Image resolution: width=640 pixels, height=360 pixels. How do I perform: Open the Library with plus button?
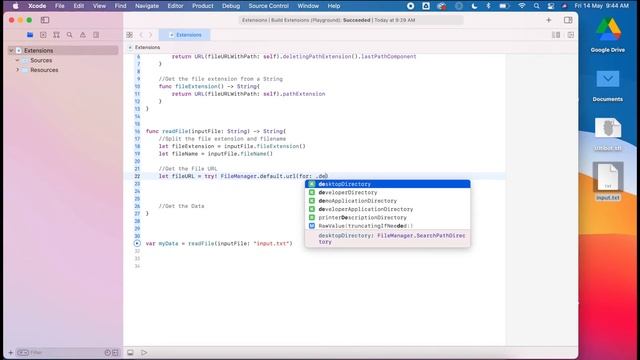(x=549, y=20)
